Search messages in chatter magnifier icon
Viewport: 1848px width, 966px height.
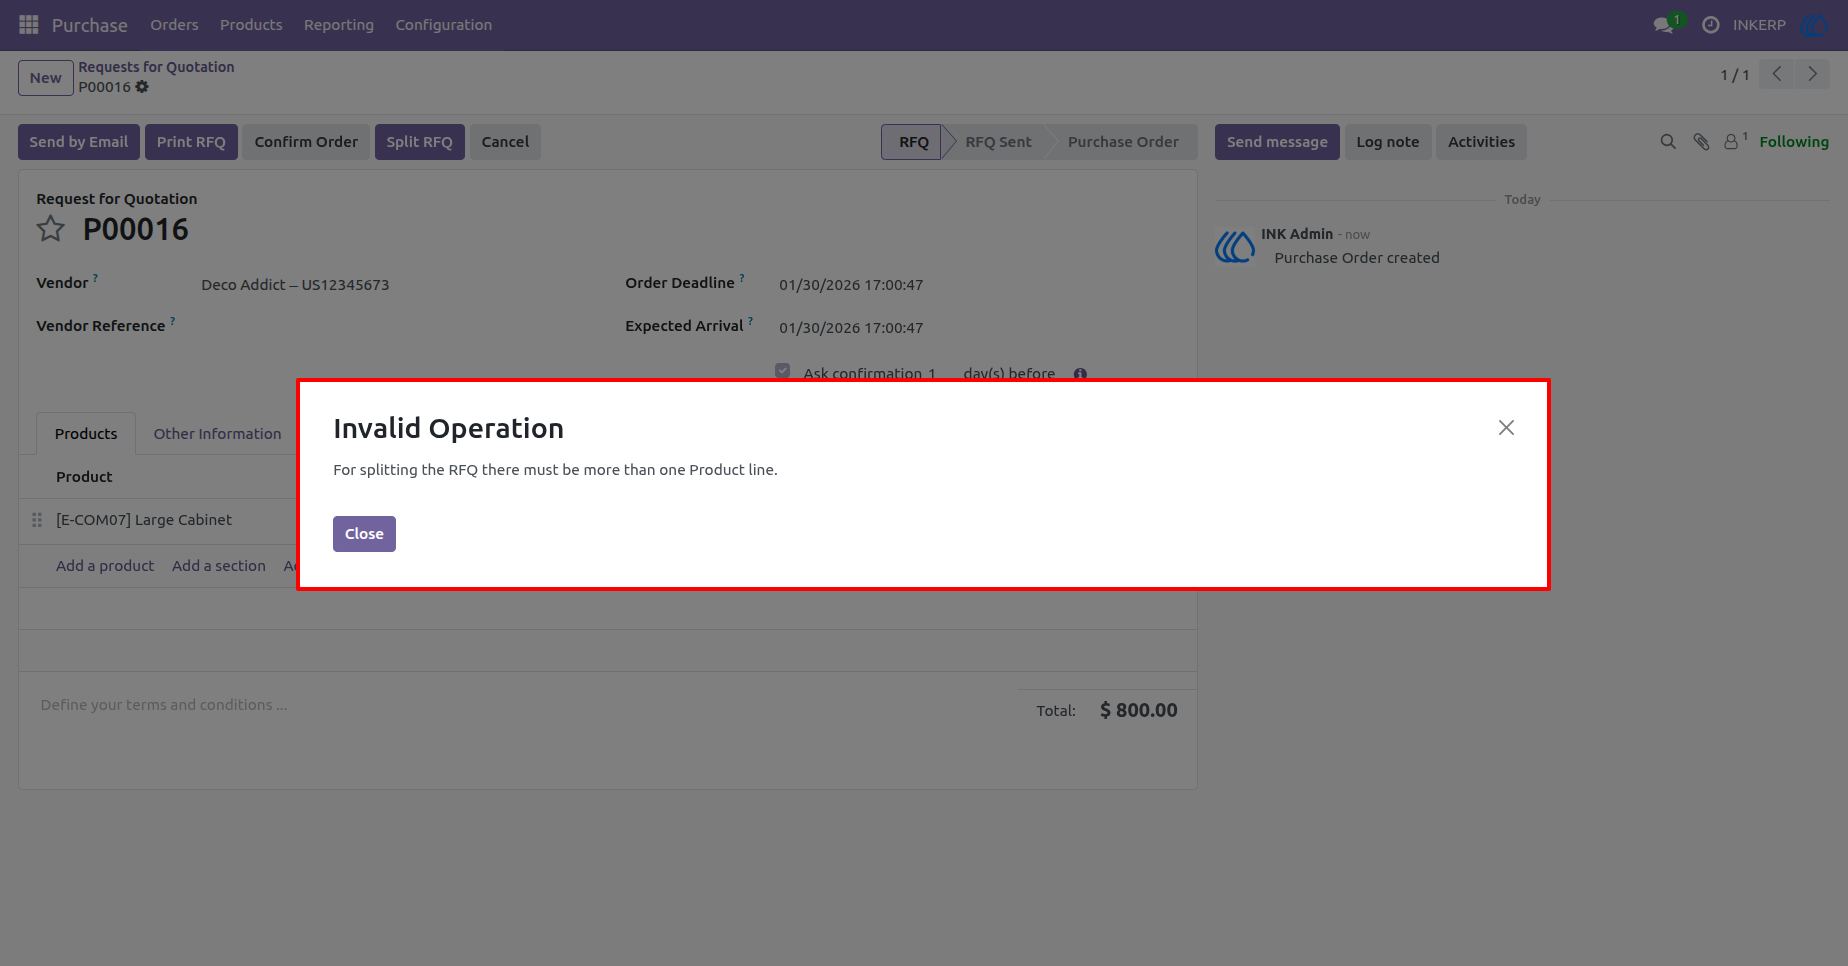click(1668, 142)
